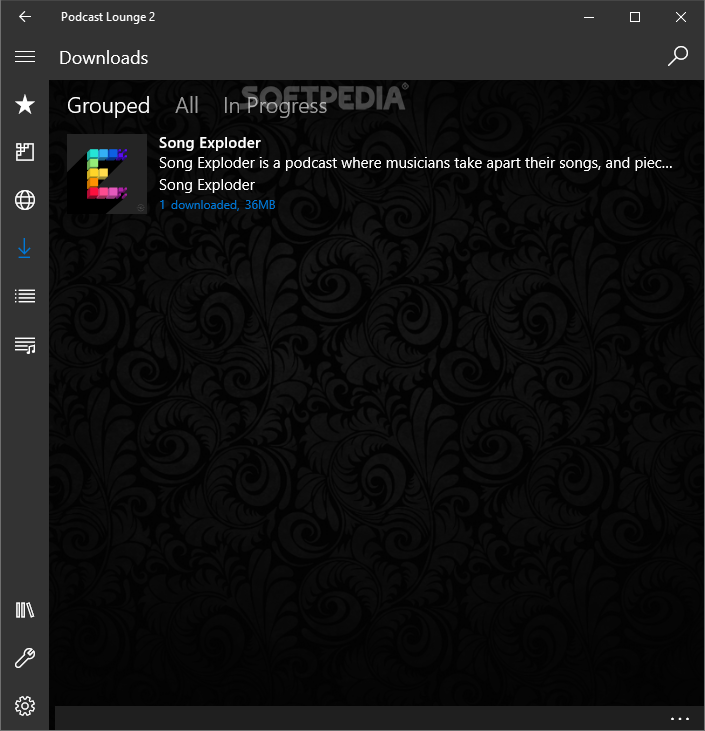
Task: Open the library books icon in sidebar
Action: coord(25,610)
